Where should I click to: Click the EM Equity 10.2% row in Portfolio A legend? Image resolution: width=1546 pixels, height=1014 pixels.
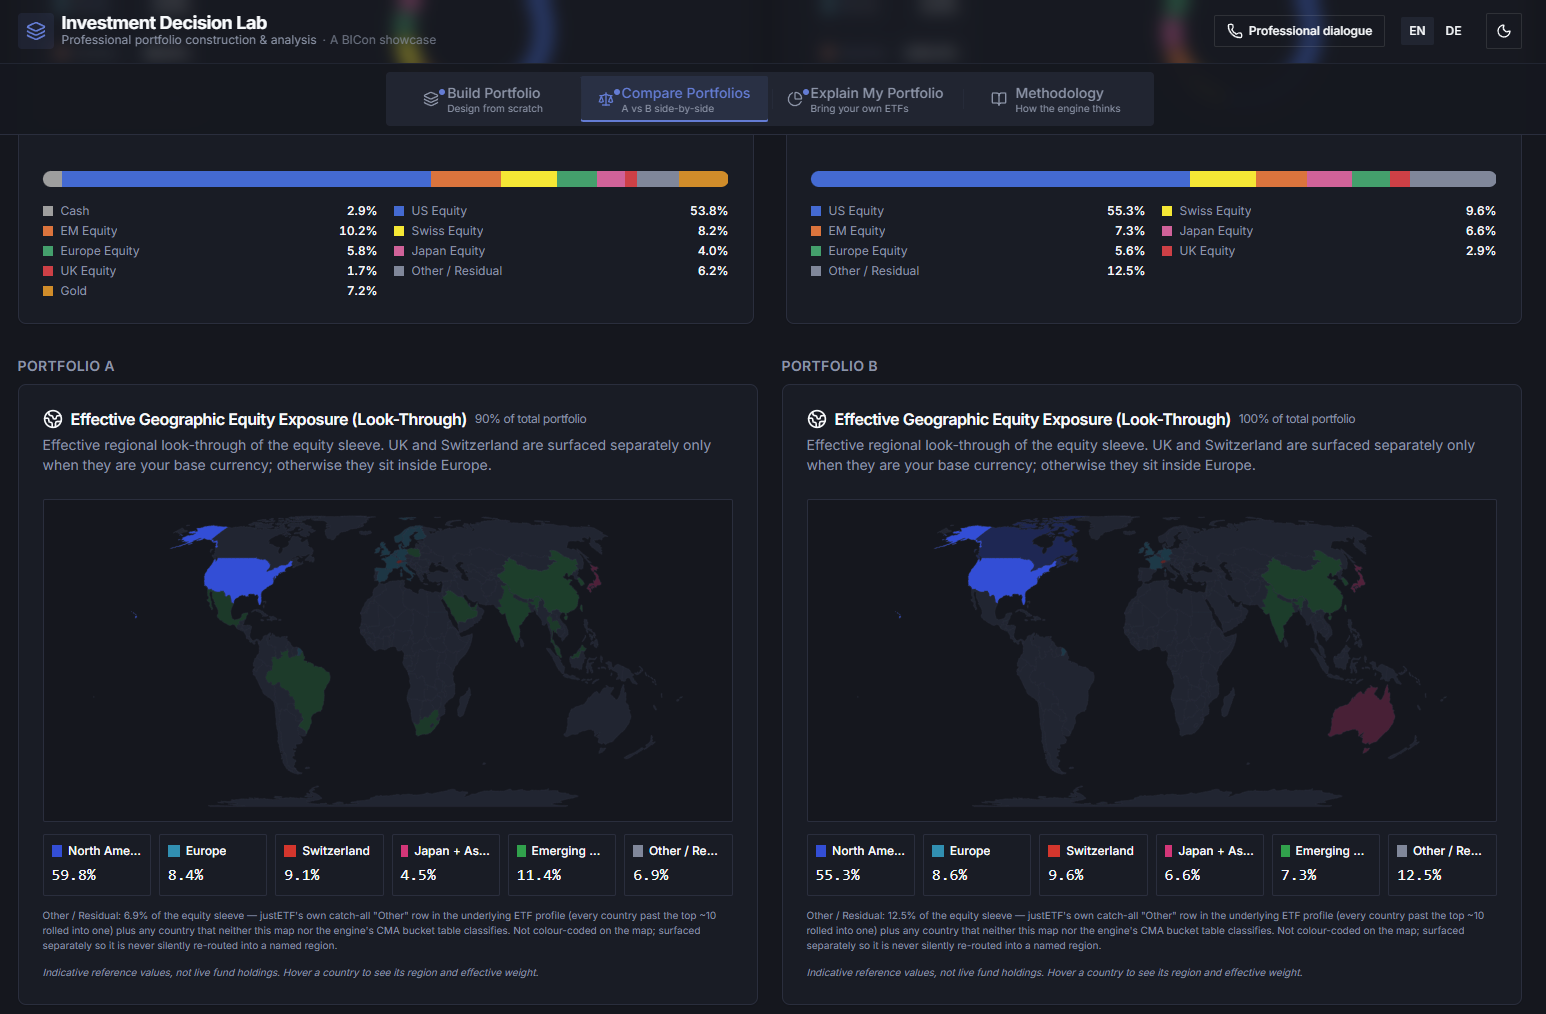coord(210,231)
